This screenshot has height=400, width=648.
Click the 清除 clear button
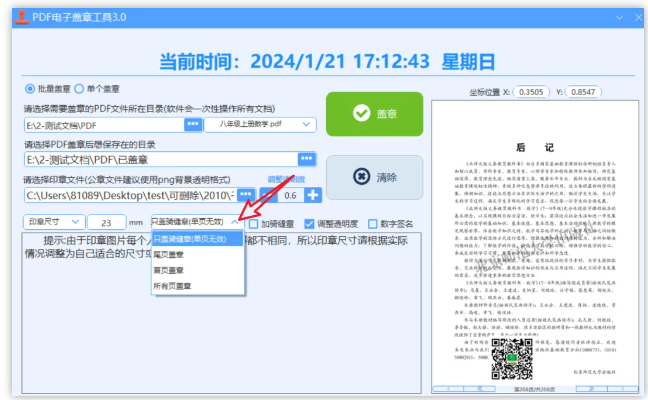[x=374, y=177]
